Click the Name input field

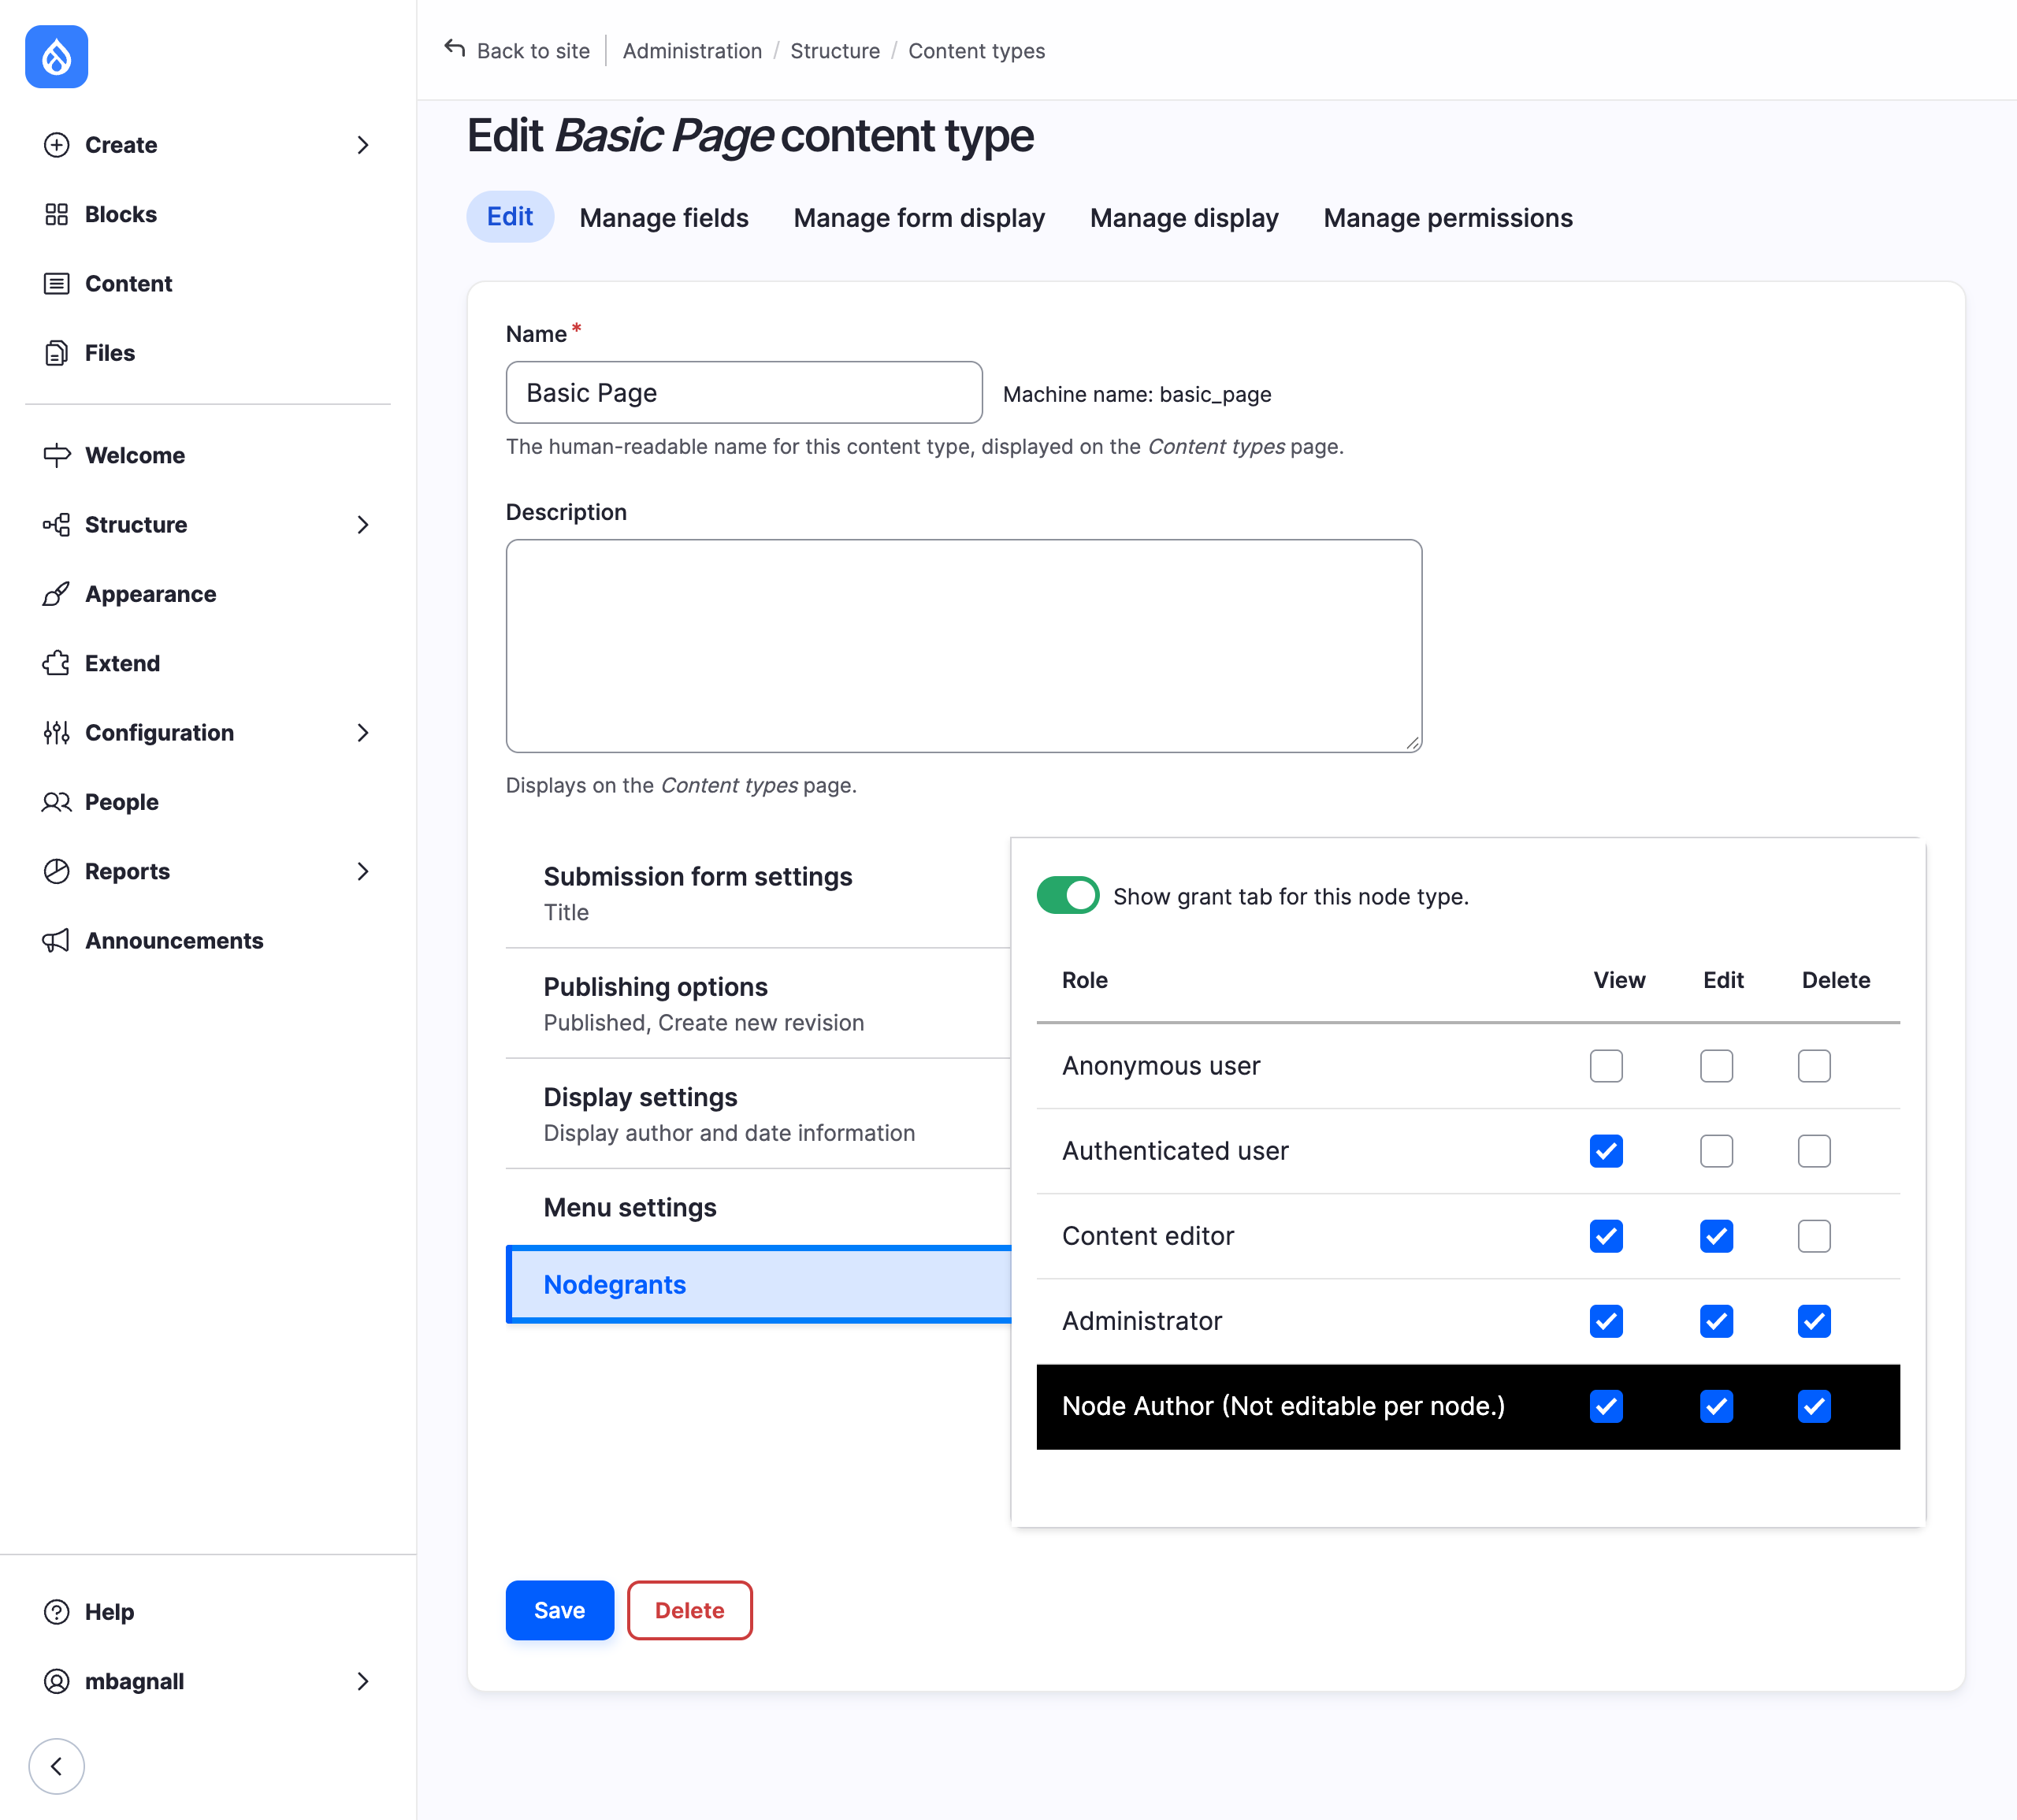click(744, 392)
